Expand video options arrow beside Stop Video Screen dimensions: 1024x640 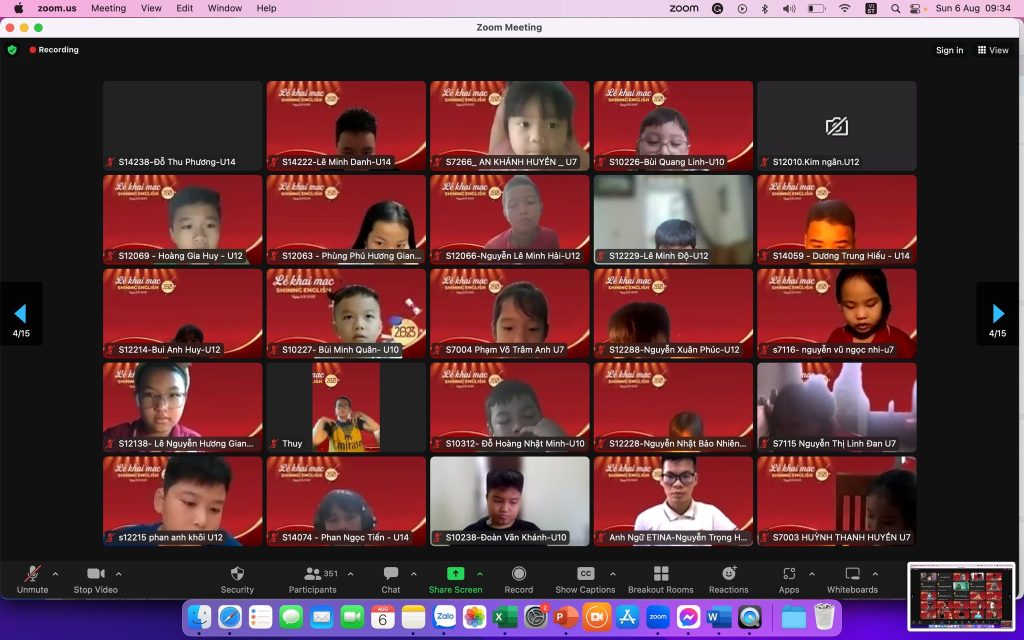[119, 574]
